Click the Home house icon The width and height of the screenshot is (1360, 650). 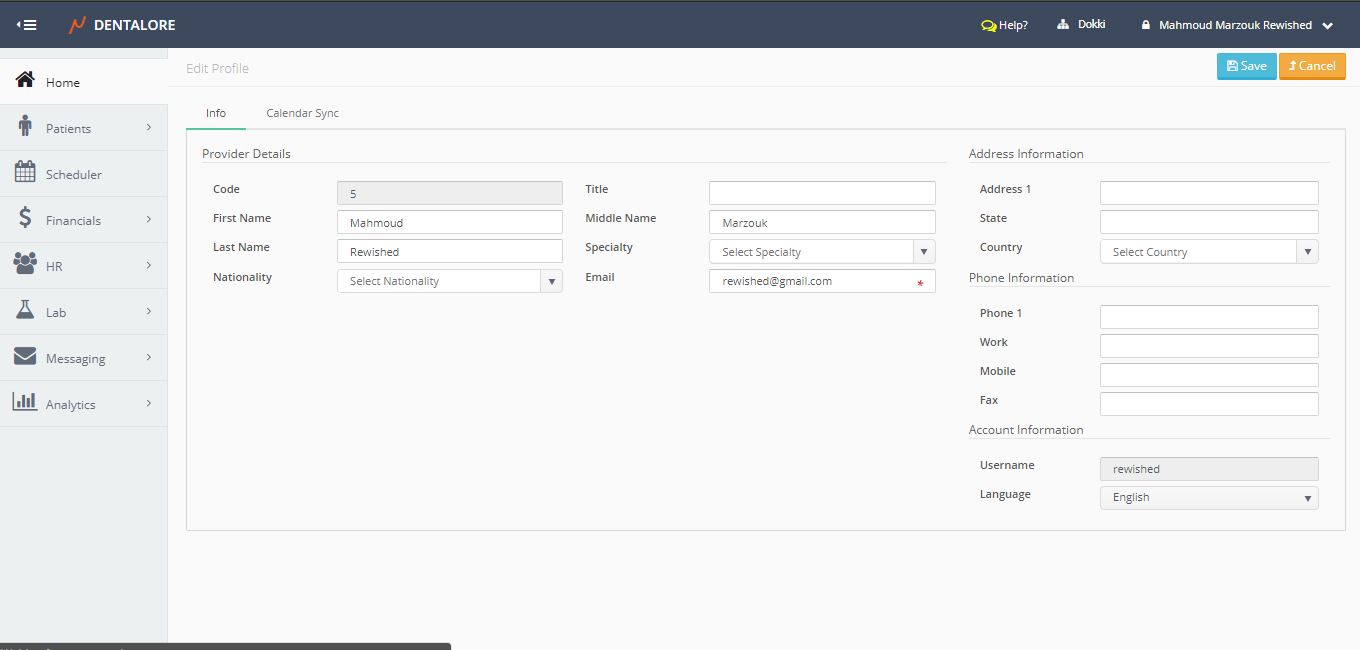[x=25, y=81]
